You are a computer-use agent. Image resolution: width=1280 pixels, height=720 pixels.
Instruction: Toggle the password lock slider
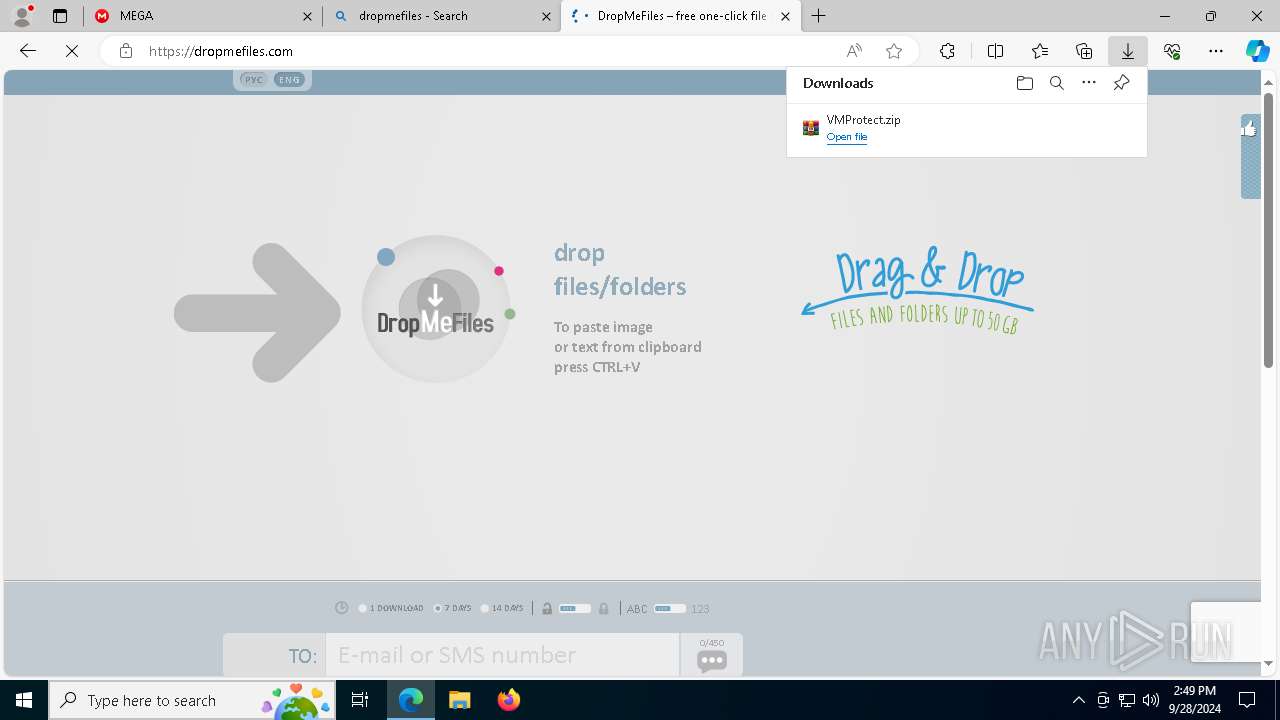[x=574, y=608]
